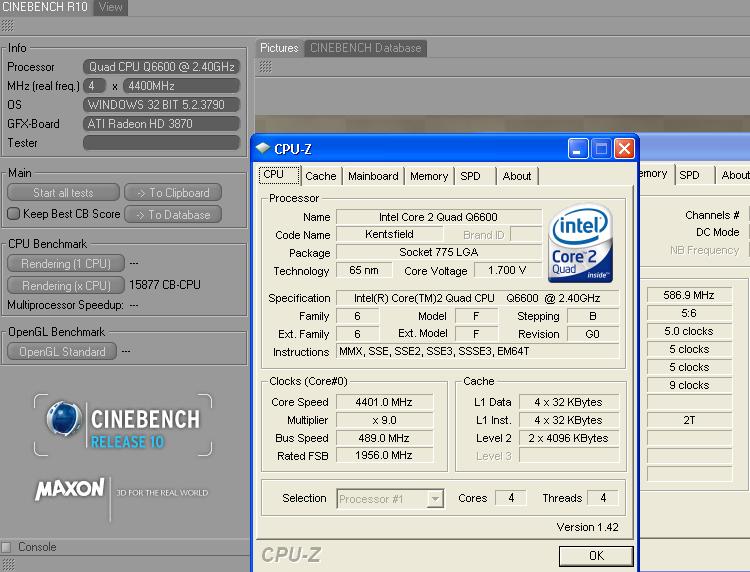Click the 586.9 MHz memory frequency value

tap(689, 296)
